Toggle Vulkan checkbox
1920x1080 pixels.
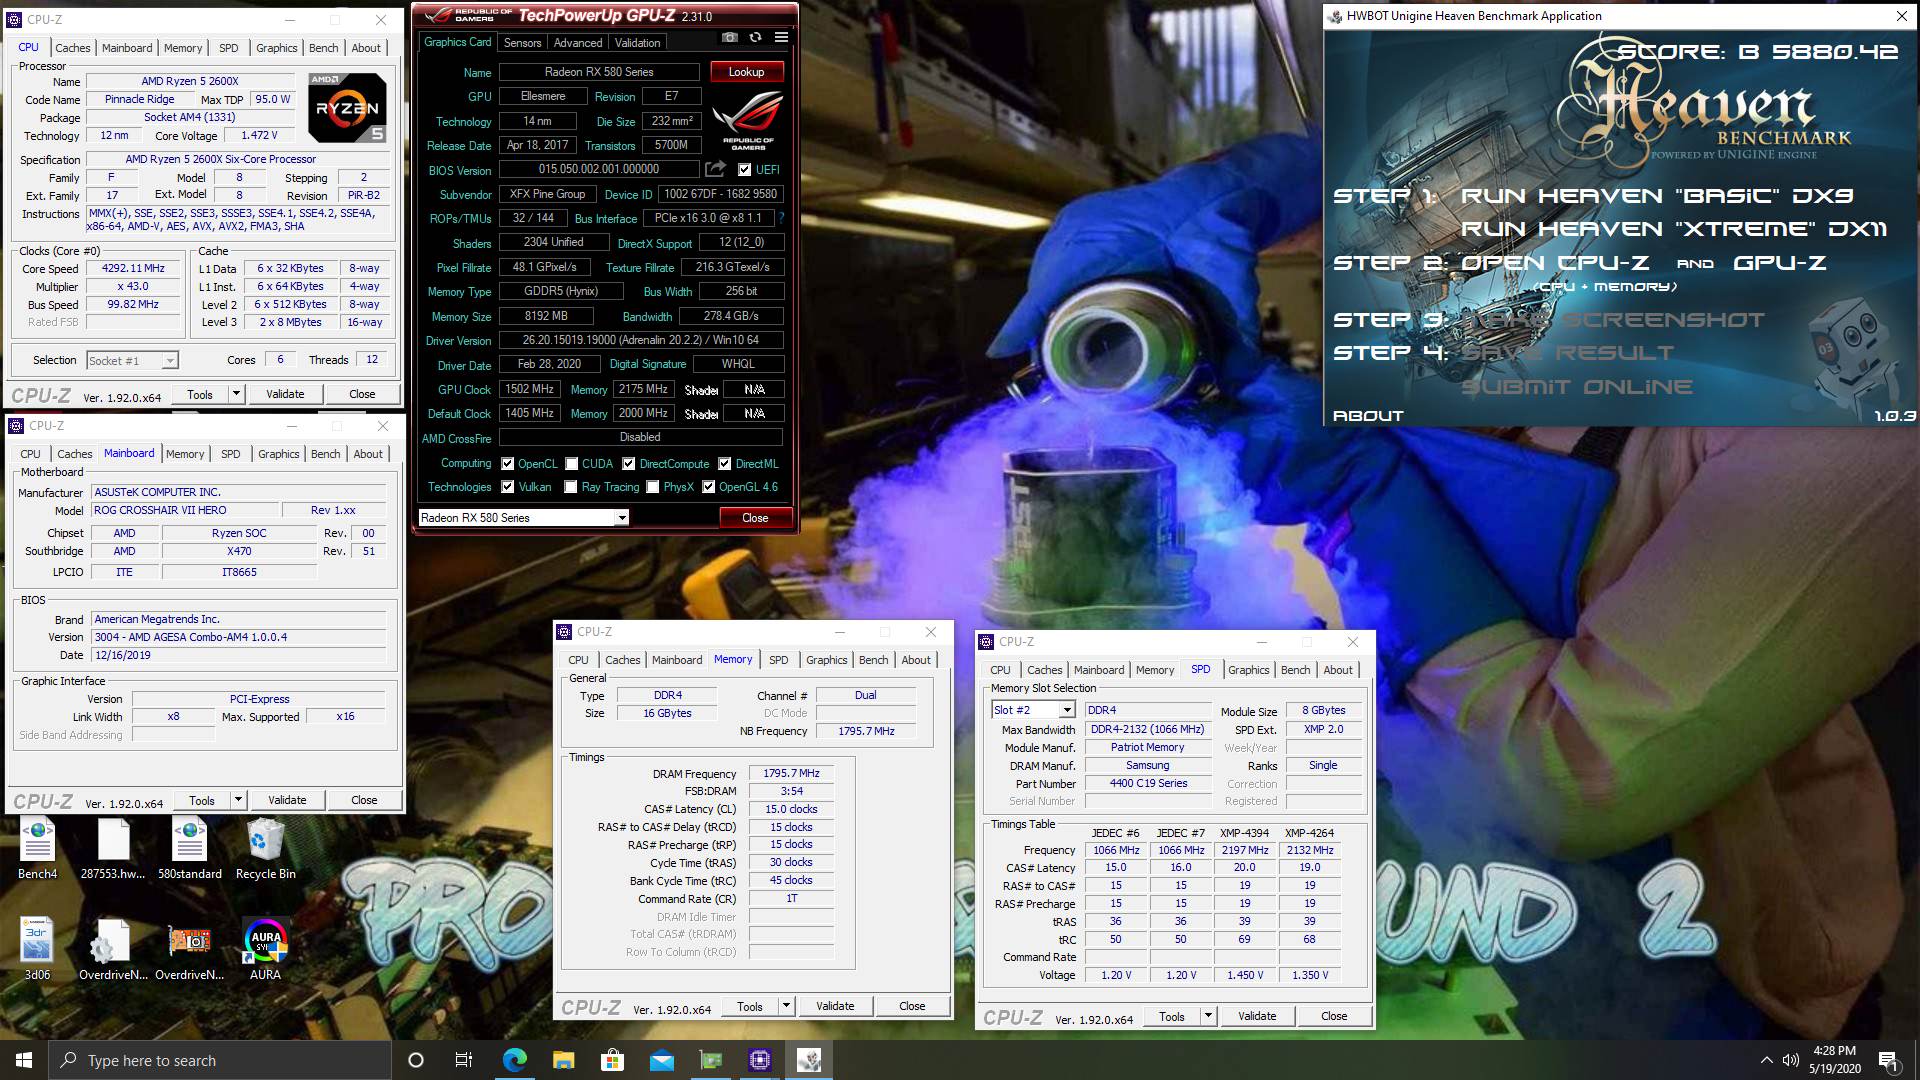pyautogui.click(x=508, y=487)
